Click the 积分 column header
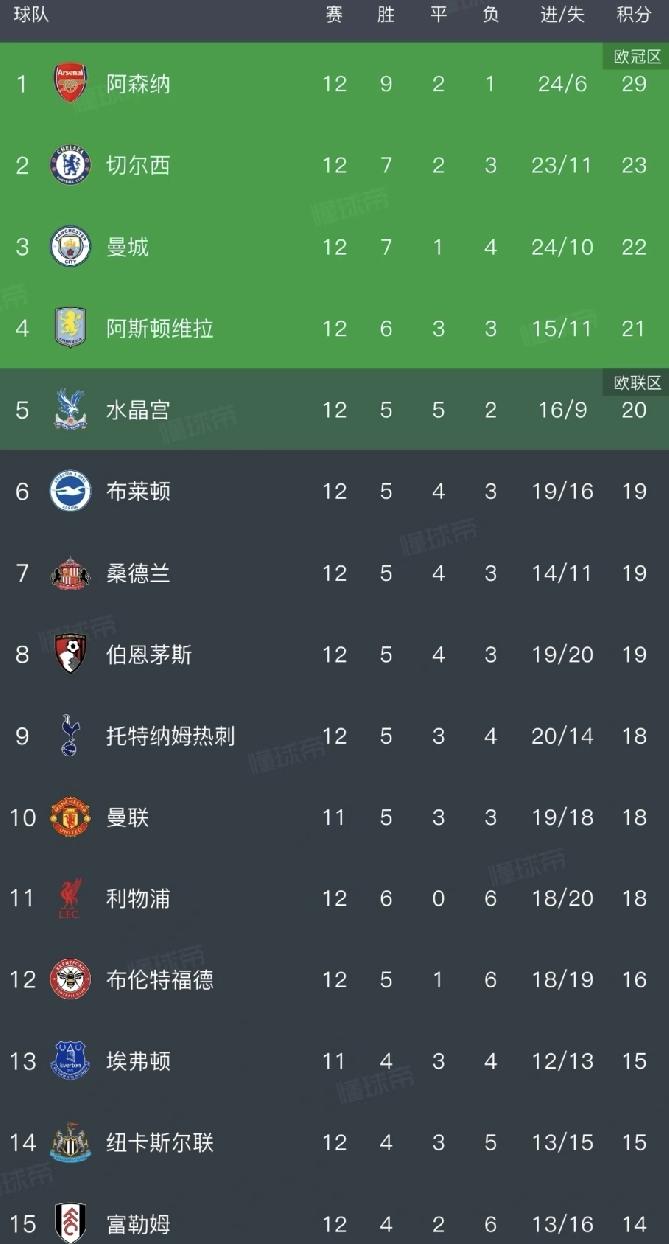669x1244 pixels. pyautogui.click(x=634, y=16)
